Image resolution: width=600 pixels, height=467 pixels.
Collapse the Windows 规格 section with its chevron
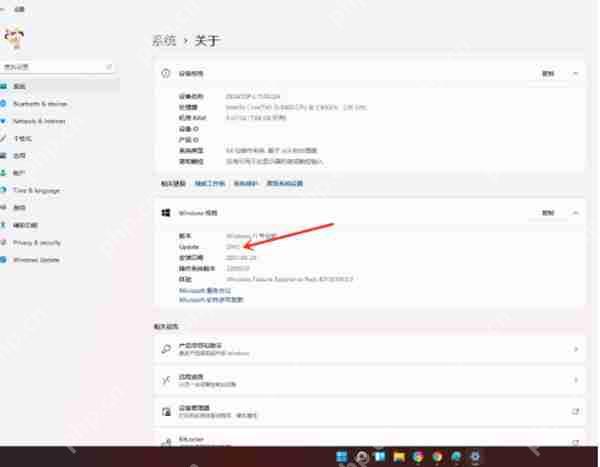pyautogui.click(x=576, y=213)
